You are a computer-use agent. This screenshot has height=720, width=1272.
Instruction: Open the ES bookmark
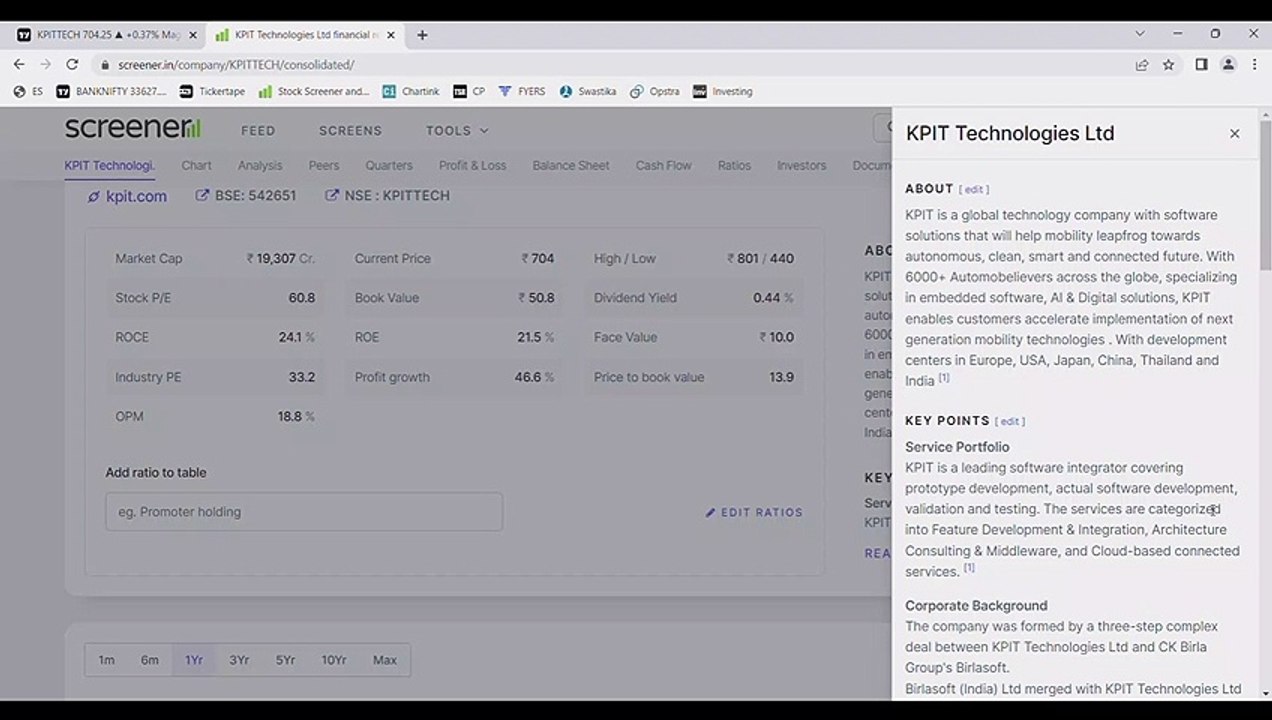tap(29, 91)
